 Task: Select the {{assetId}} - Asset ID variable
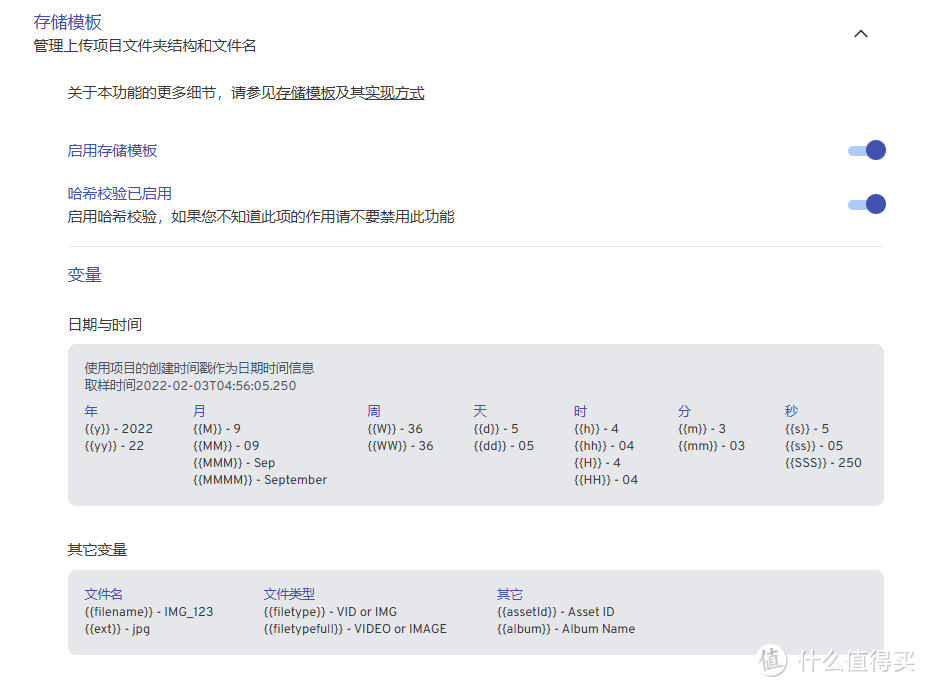pos(556,612)
